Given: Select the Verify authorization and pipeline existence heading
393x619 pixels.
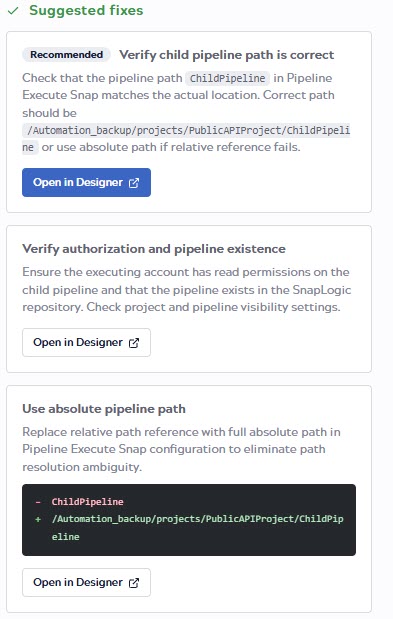Looking at the screenshot, I should tap(154, 249).
